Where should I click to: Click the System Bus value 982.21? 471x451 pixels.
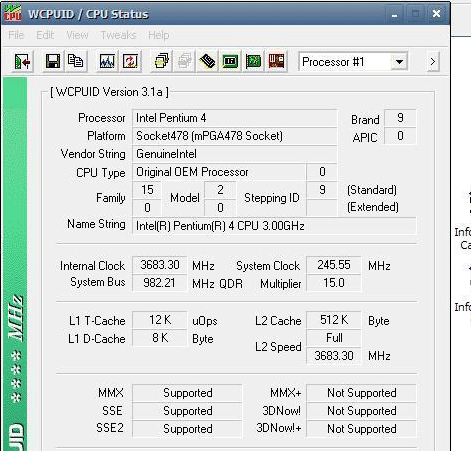point(160,283)
